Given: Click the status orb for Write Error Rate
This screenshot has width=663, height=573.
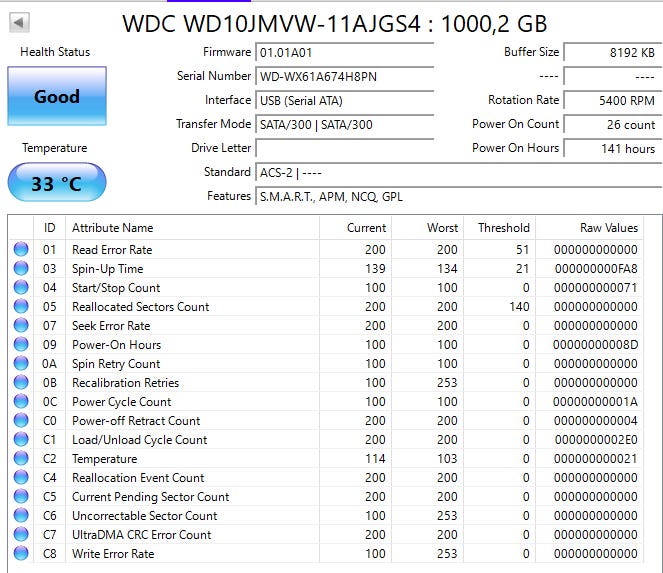Looking at the screenshot, I should [x=21, y=554].
